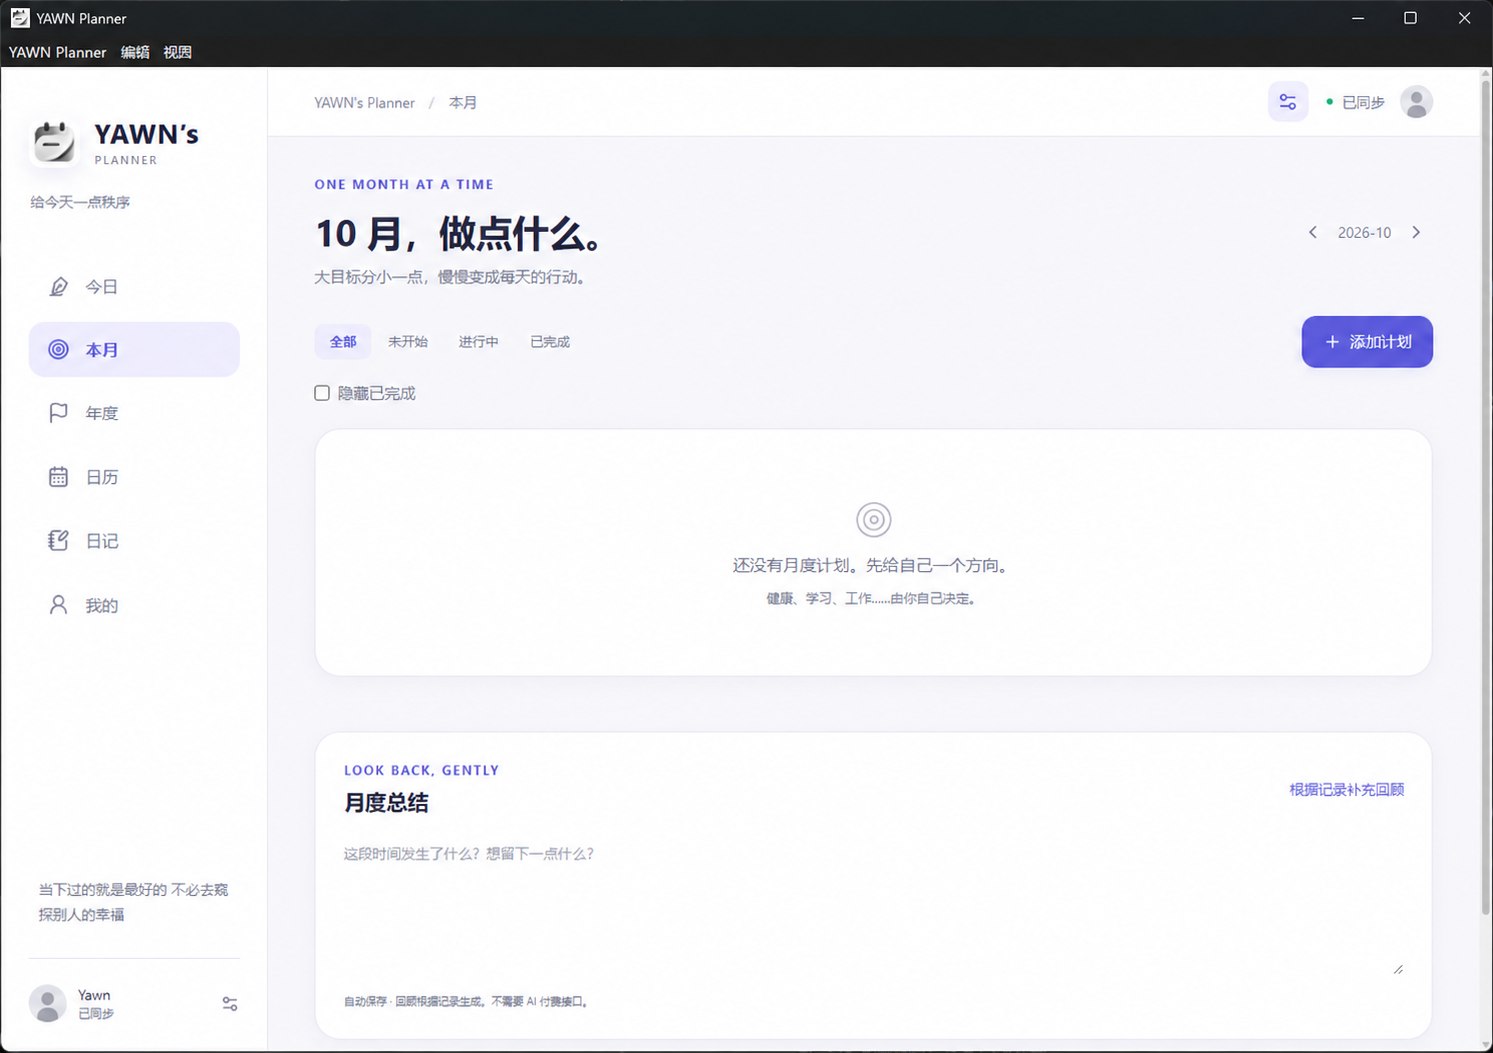Screen dimensions: 1493x1053
Task: Open the 视图 menu
Action: coord(178,52)
